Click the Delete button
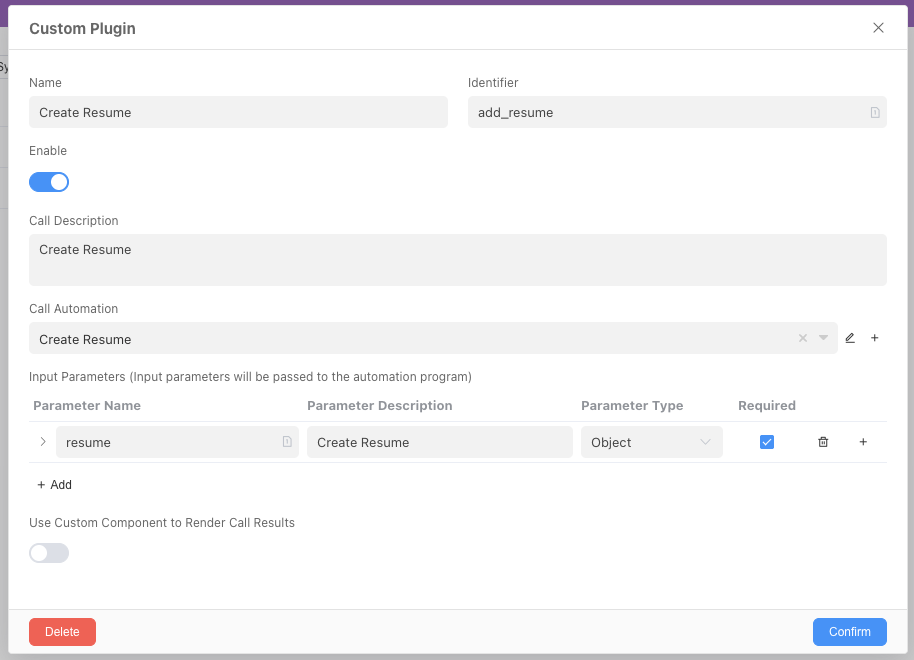 pos(62,631)
